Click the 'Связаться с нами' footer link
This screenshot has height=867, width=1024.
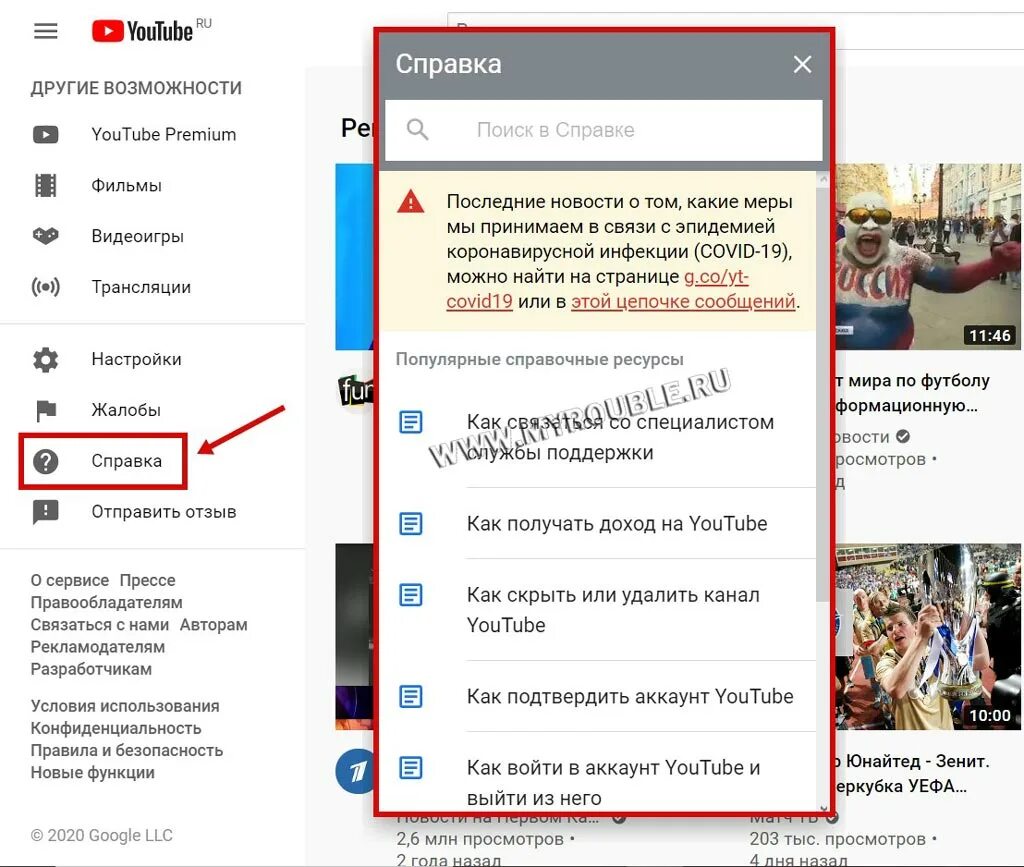(x=100, y=625)
